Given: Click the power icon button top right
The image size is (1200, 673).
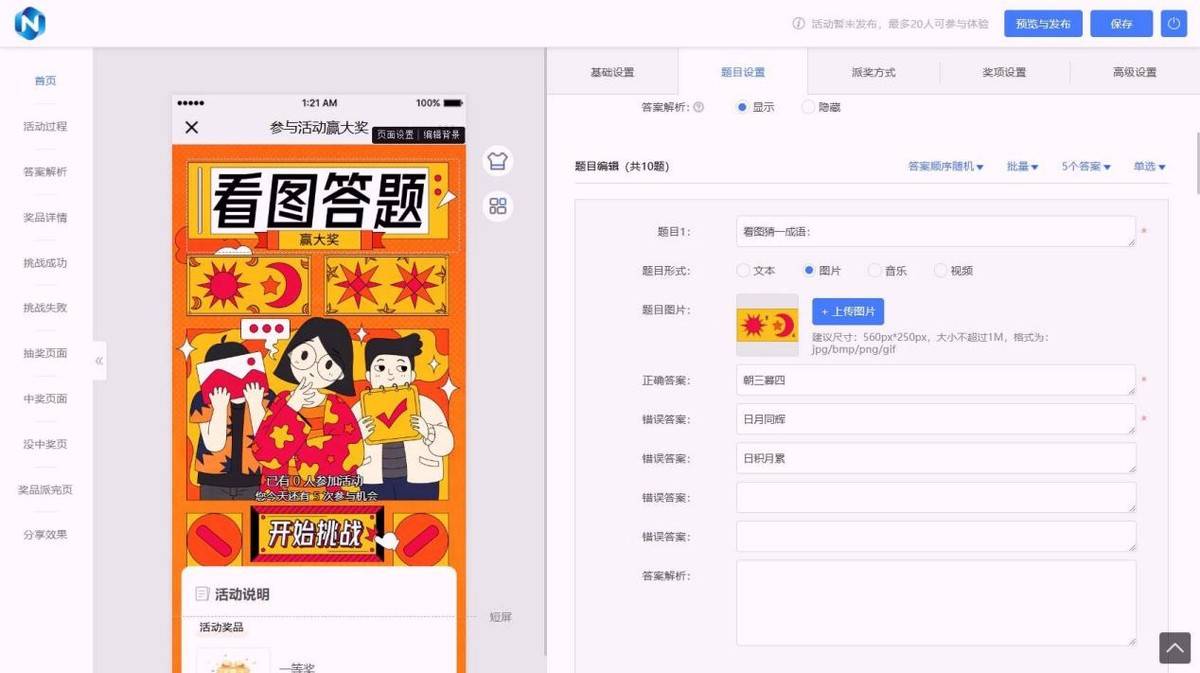Looking at the screenshot, I should click(x=1173, y=24).
